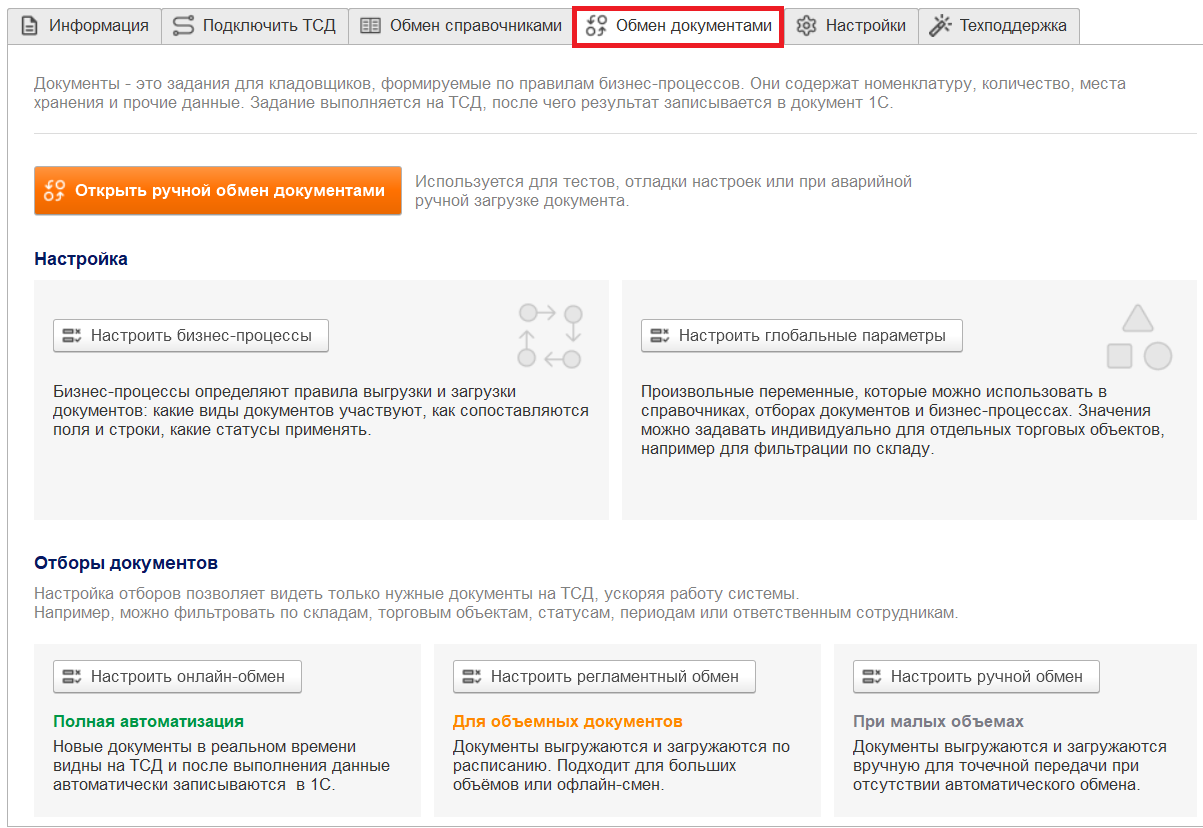Switch to the Подключить ТСД tab
Image resolution: width=1203 pixels, height=828 pixels.
click(254, 27)
